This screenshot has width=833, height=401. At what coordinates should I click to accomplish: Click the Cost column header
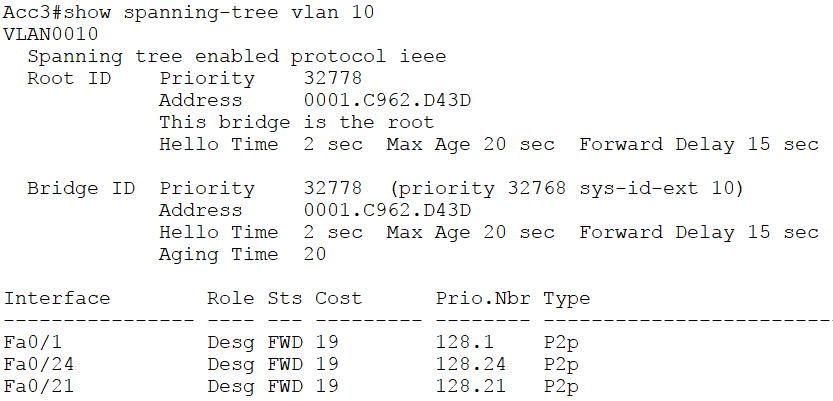[339, 298]
